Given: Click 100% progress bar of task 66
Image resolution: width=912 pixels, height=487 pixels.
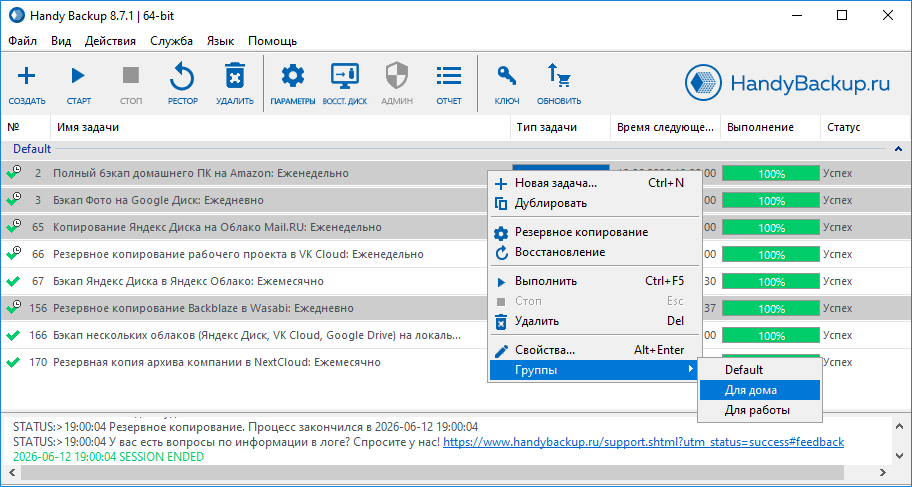Looking at the screenshot, I should [771, 255].
